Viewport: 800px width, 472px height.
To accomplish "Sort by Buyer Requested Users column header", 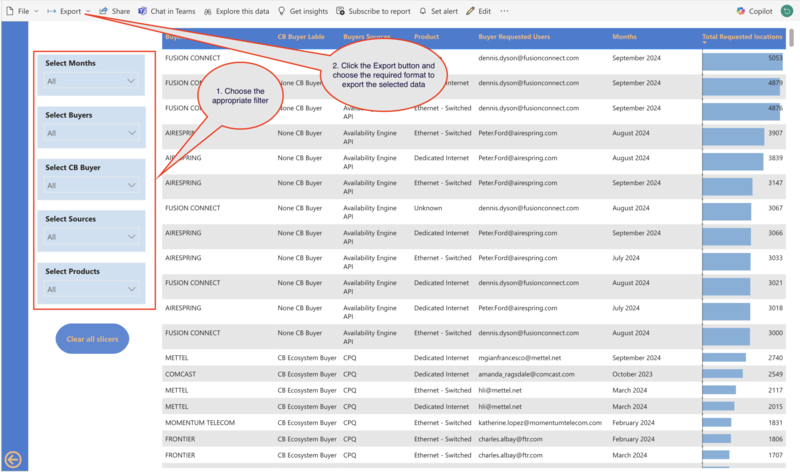I will pos(514,37).
